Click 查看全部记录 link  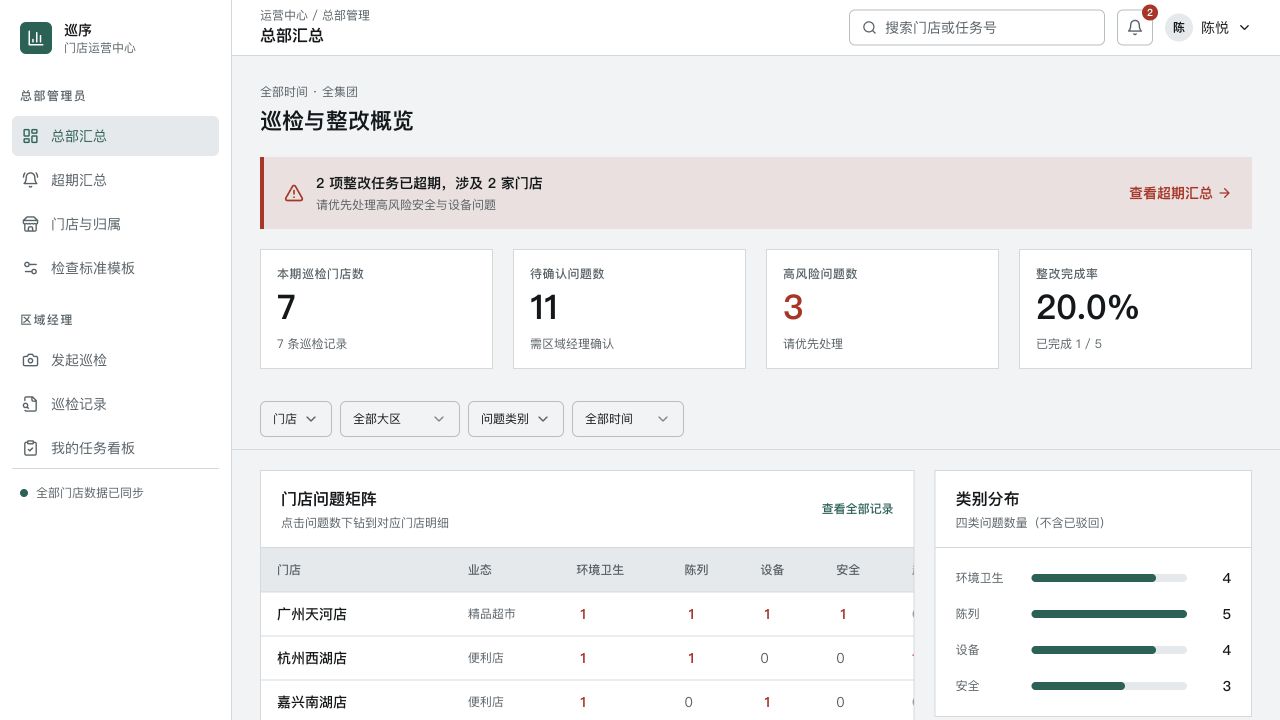coord(857,509)
